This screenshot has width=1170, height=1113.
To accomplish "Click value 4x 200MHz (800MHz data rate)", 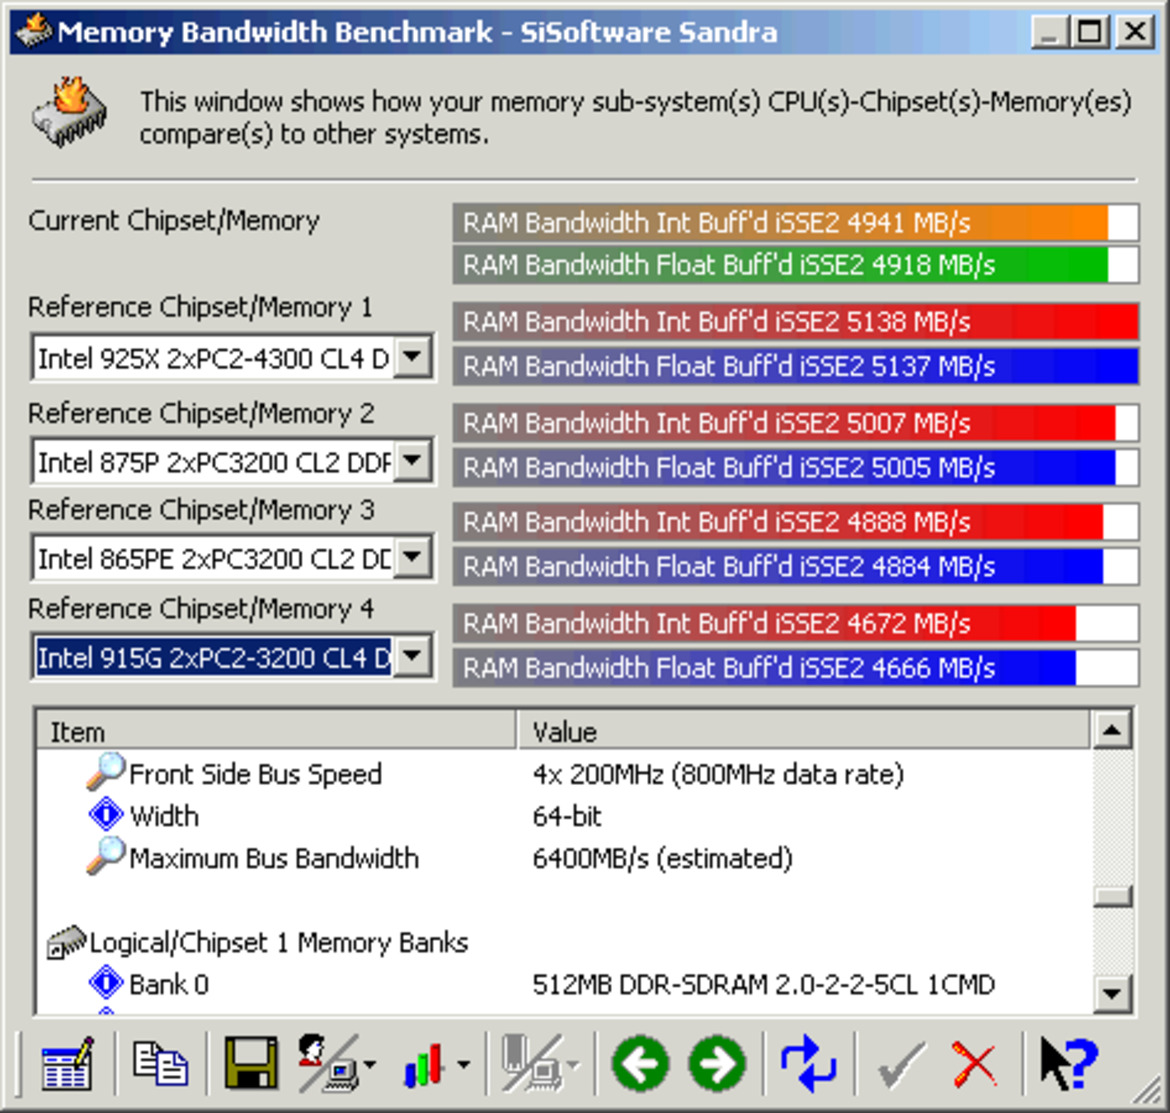I will 718,774.
